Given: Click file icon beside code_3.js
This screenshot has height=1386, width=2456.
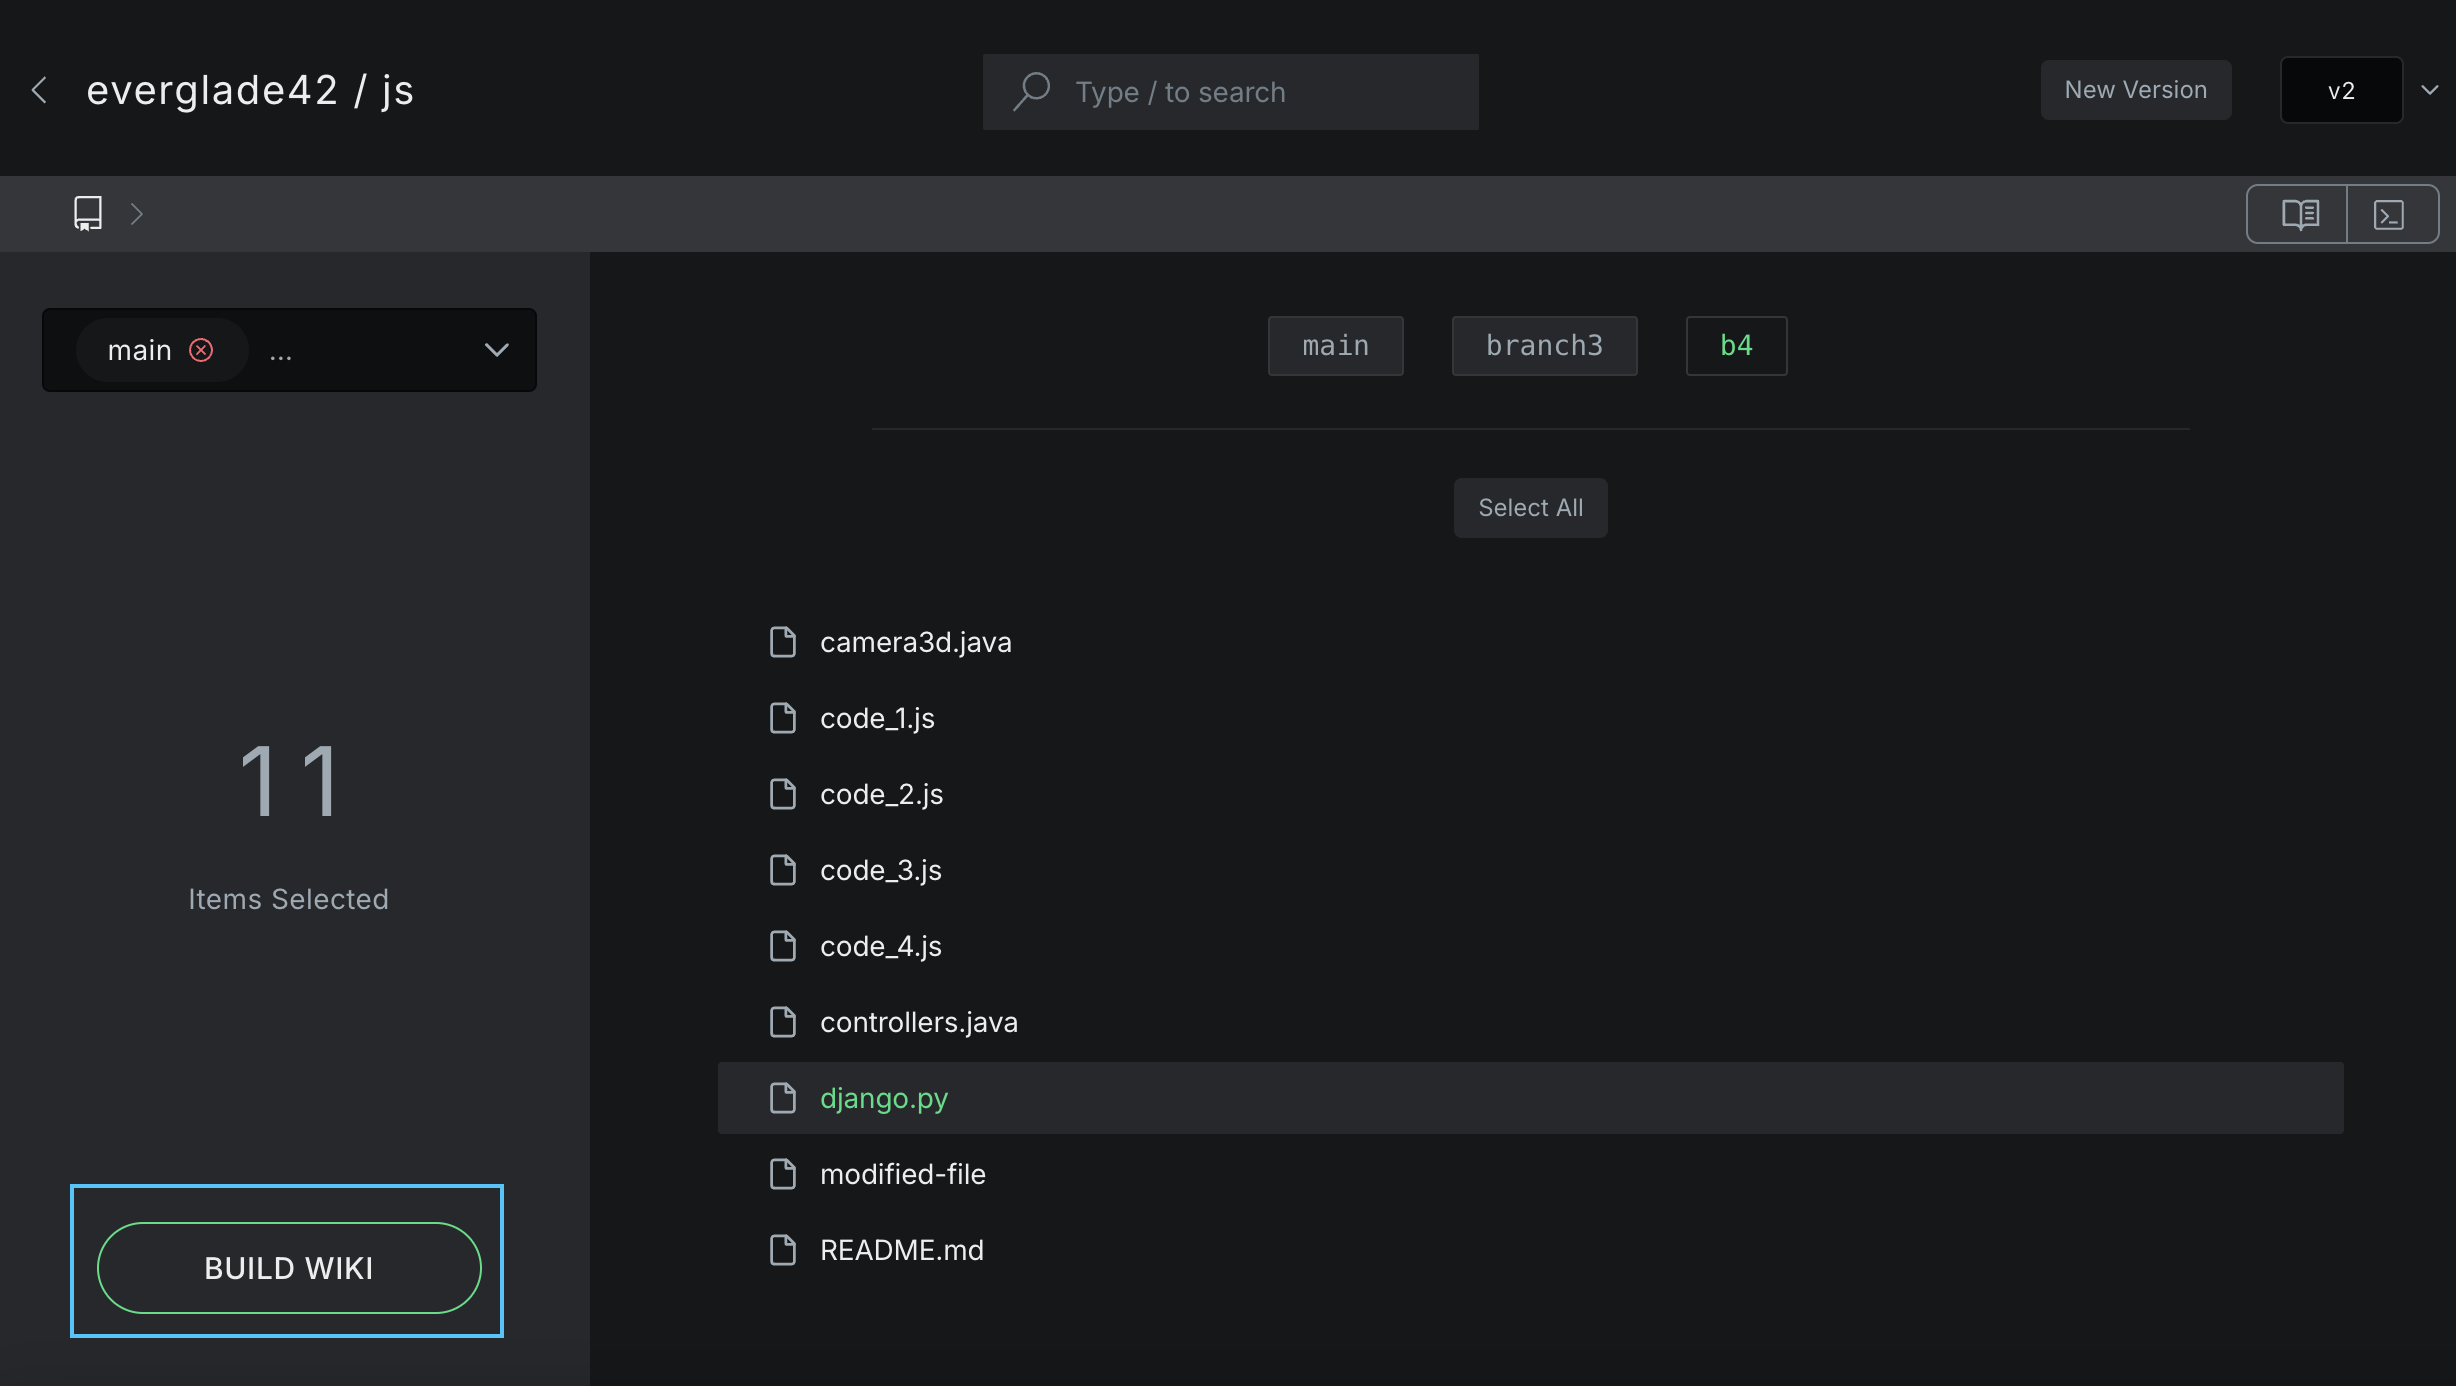Looking at the screenshot, I should pos(783,870).
